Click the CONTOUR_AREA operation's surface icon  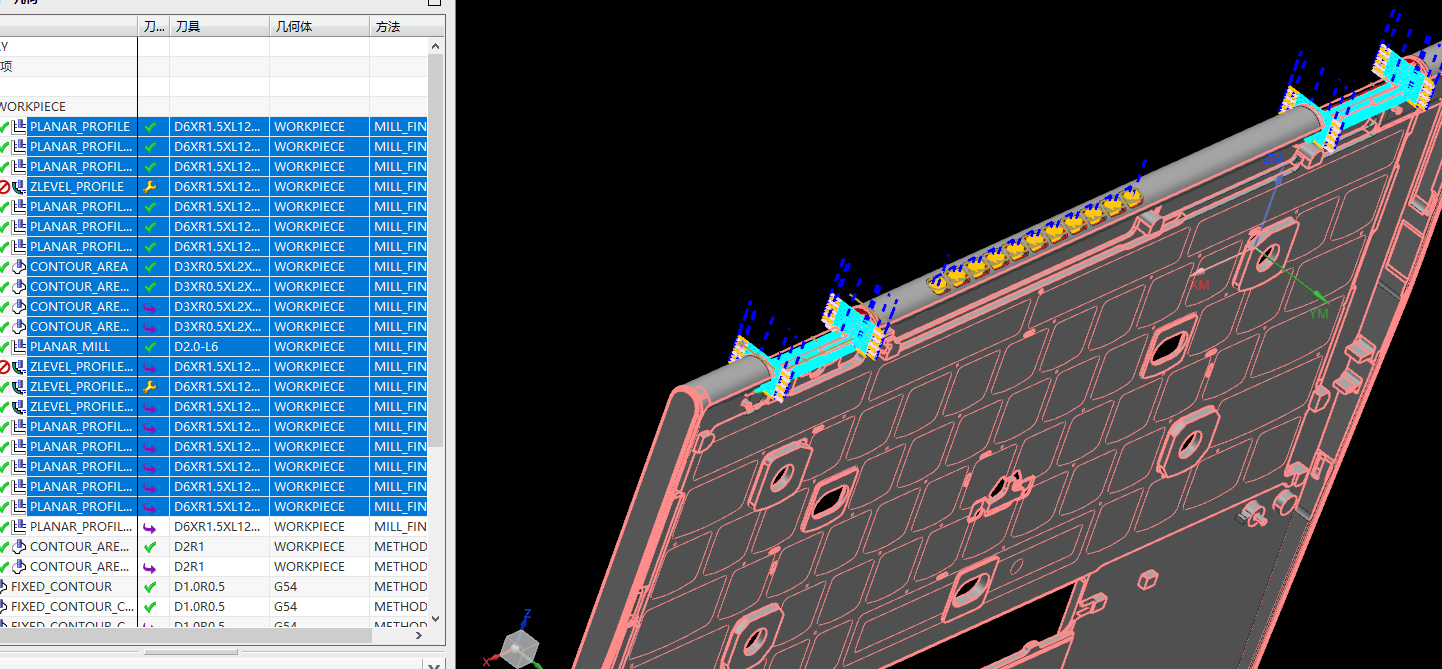point(19,267)
